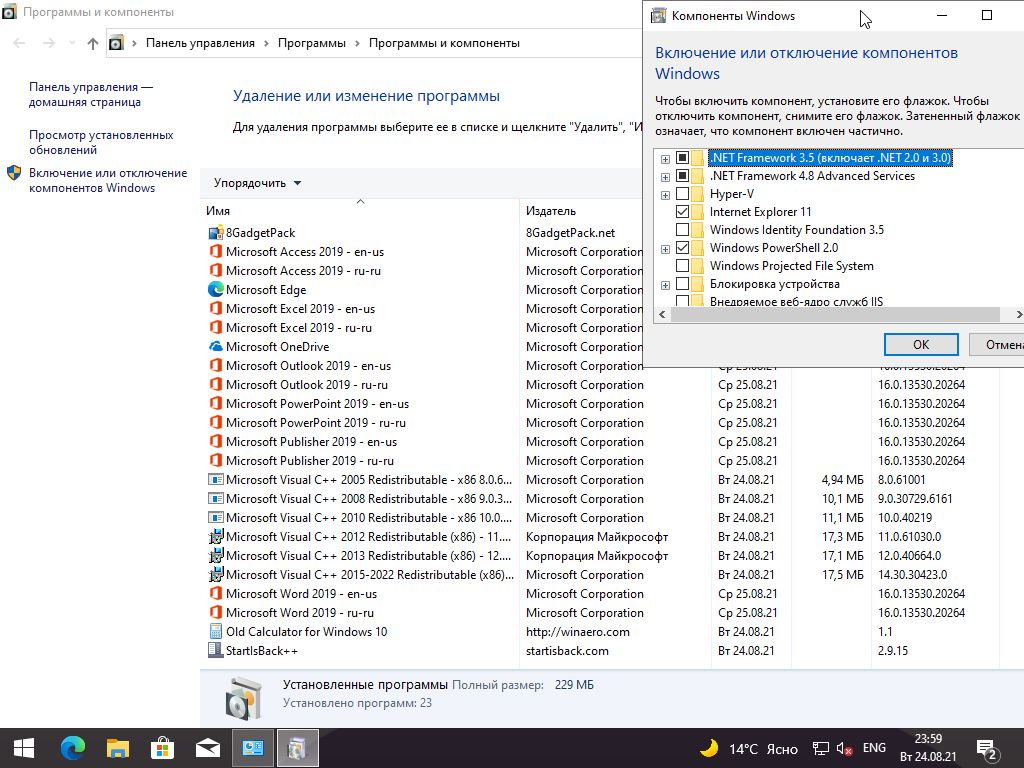Open Просмотр установленных обновлений link
This screenshot has height=768, width=1024.
tap(101, 142)
